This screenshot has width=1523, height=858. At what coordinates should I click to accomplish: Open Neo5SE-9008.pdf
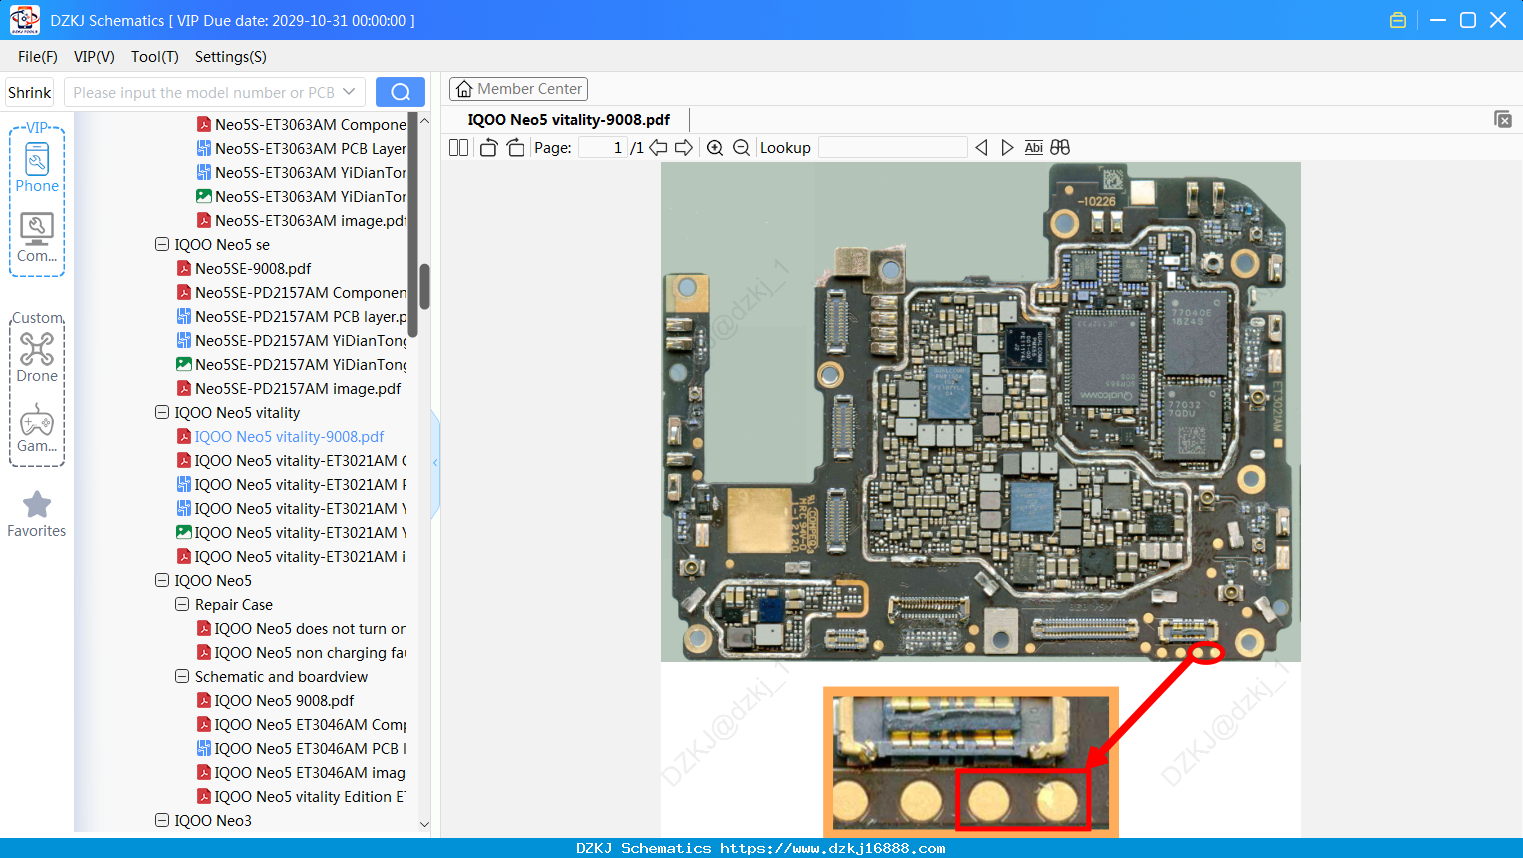[x=252, y=268]
